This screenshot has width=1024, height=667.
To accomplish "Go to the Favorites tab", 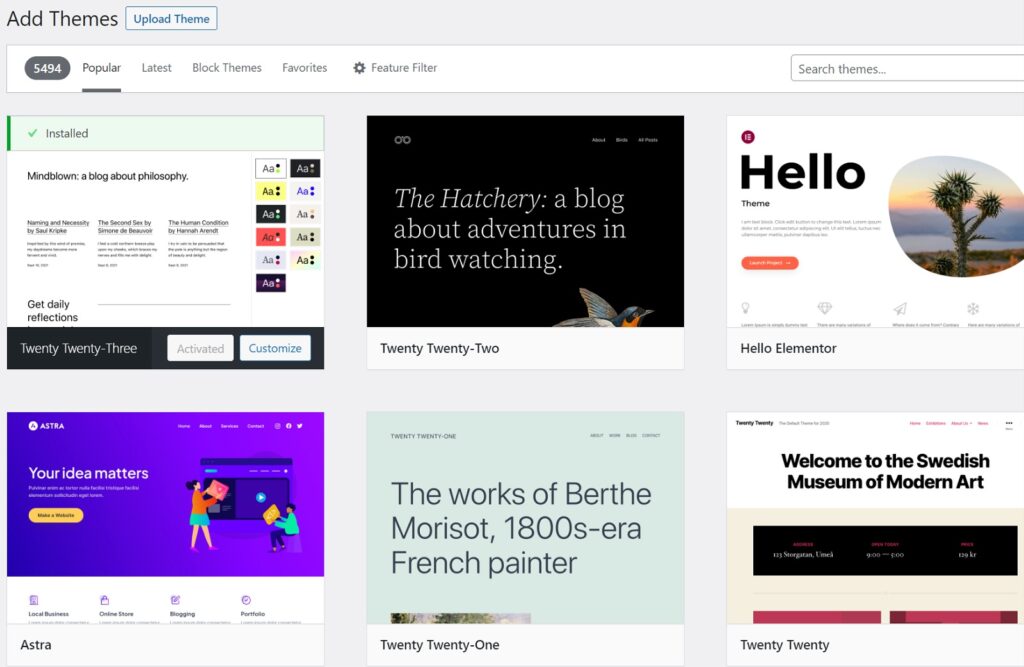I will pyautogui.click(x=304, y=67).
